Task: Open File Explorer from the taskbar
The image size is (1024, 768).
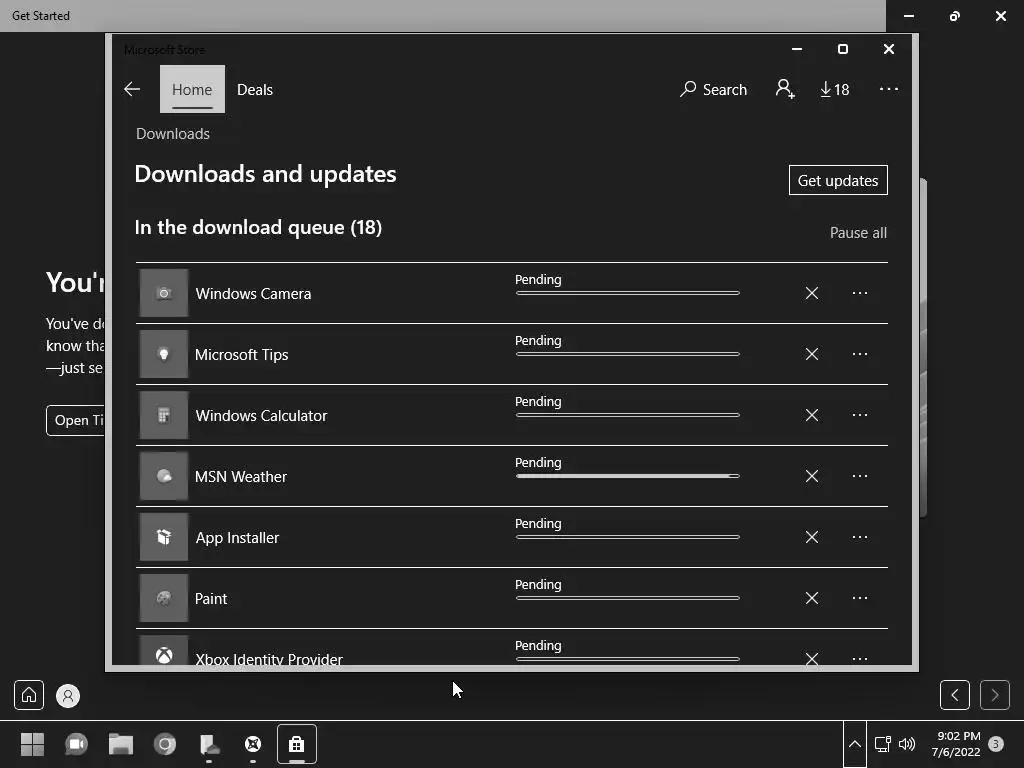Action: coord(121,744)
